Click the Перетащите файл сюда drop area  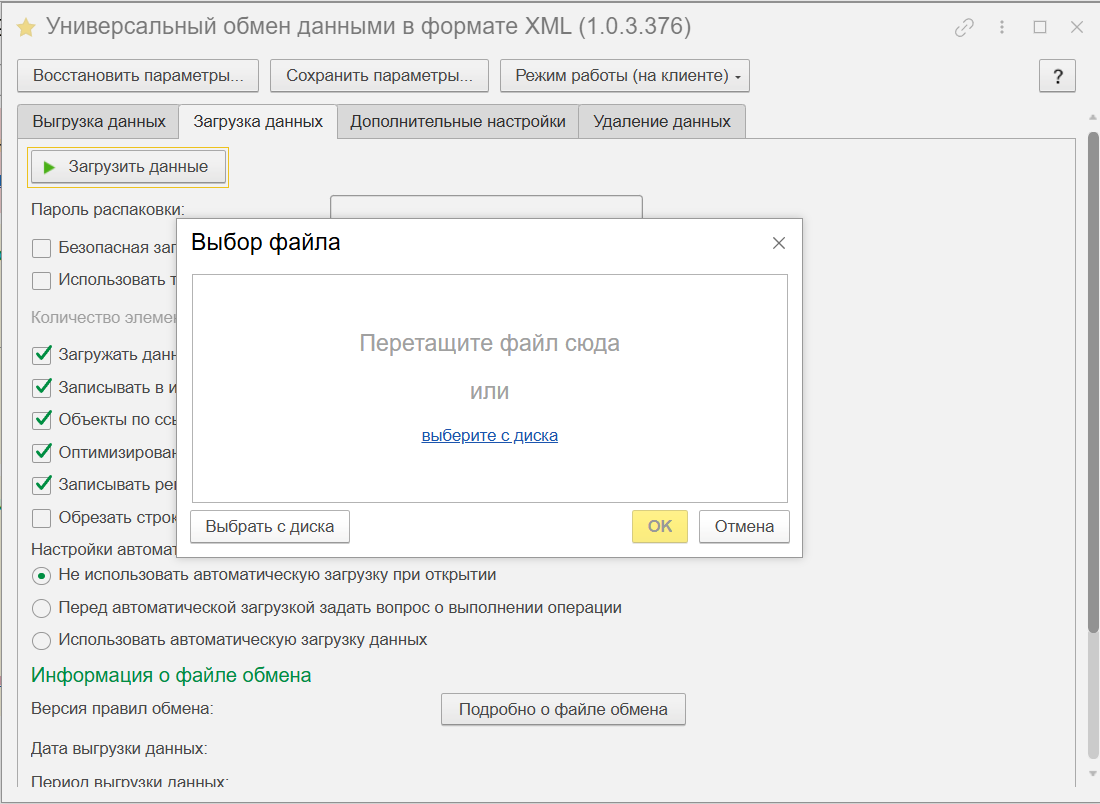490,388
